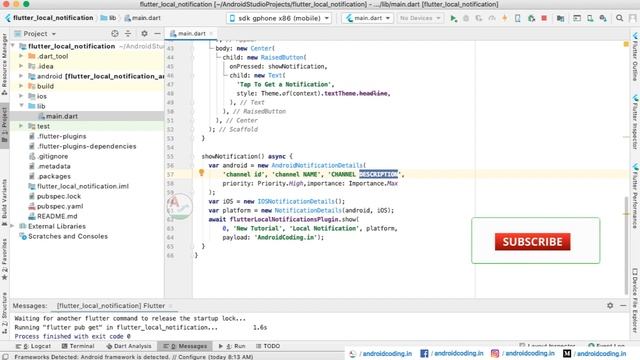Open the Logcat tool tab

pyautogui.click(x=33, y=346)
